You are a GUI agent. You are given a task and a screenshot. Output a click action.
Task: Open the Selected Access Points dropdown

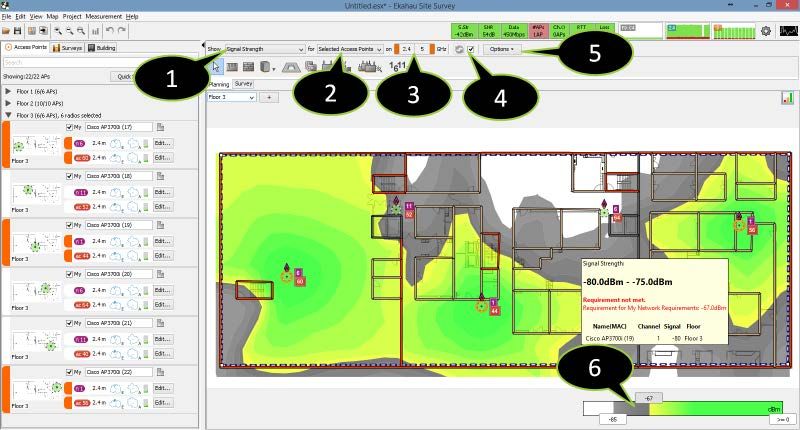coord(349,49)
